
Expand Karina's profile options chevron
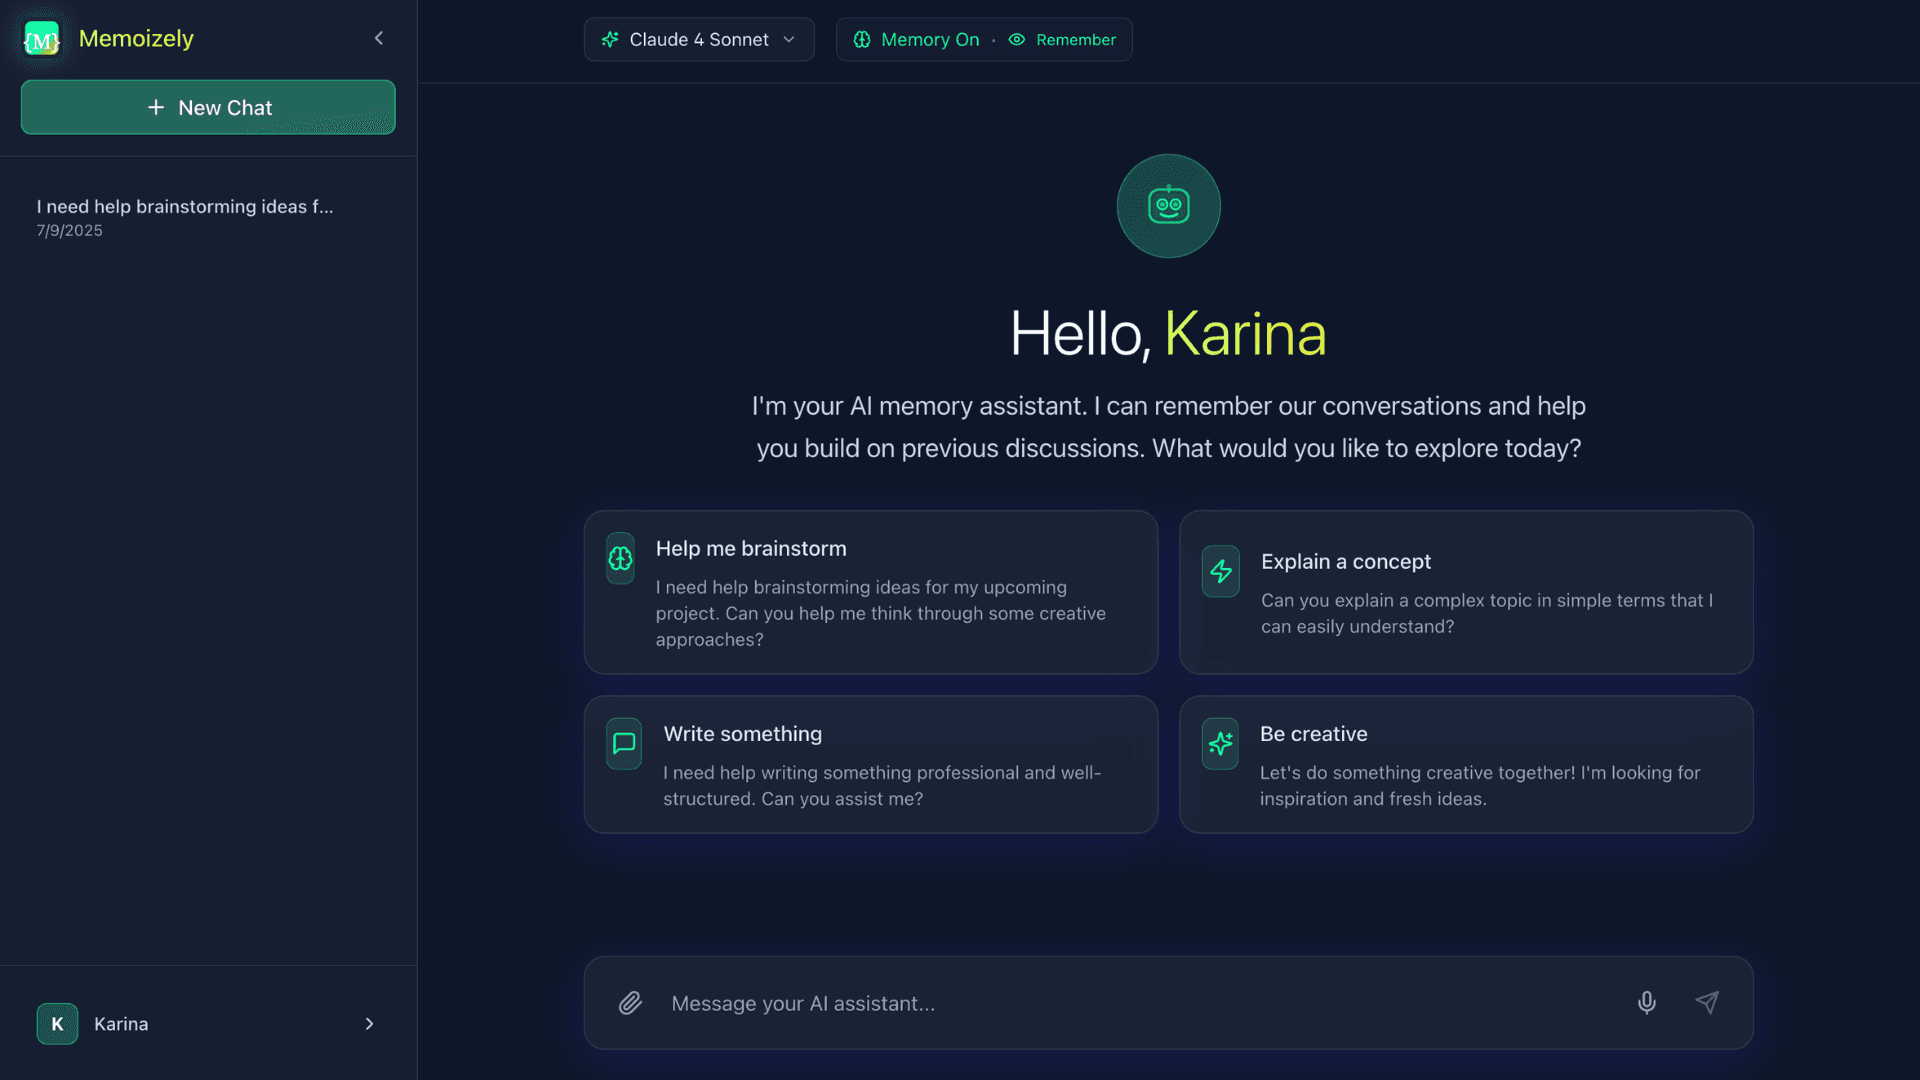coord(369,1024)
